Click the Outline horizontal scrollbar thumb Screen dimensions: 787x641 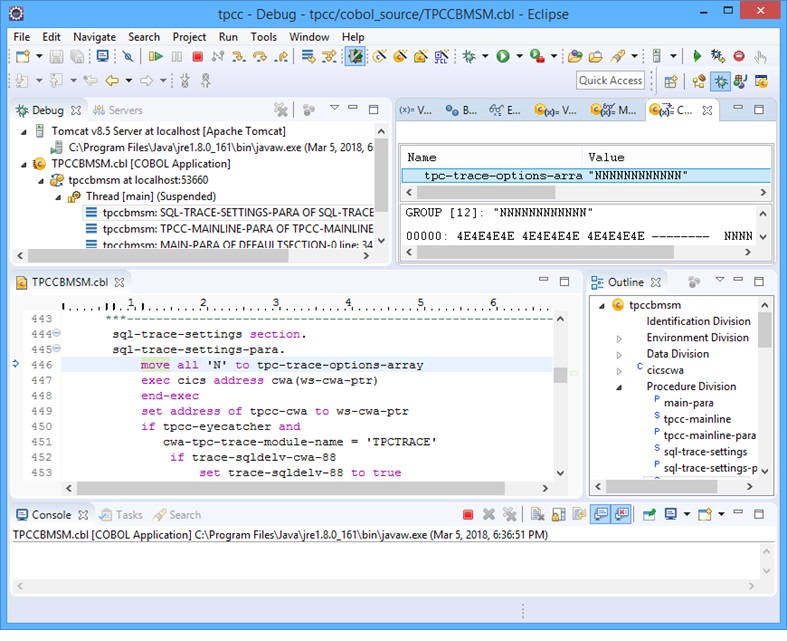662,486
